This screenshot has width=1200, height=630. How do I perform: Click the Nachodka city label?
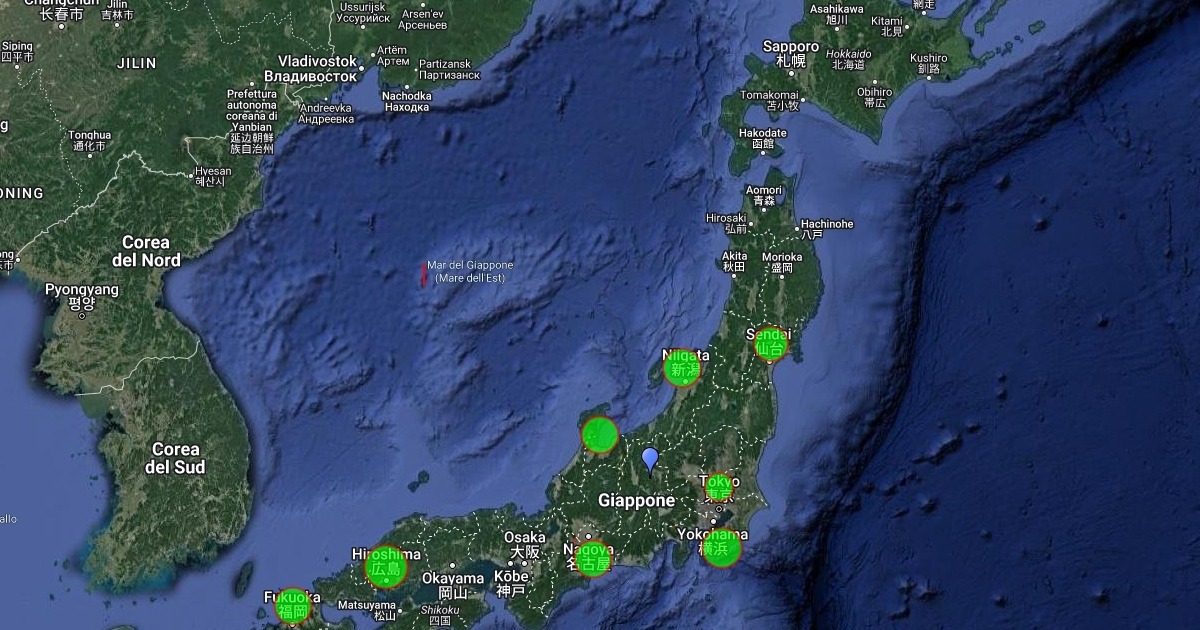click(x=407, y=101)
